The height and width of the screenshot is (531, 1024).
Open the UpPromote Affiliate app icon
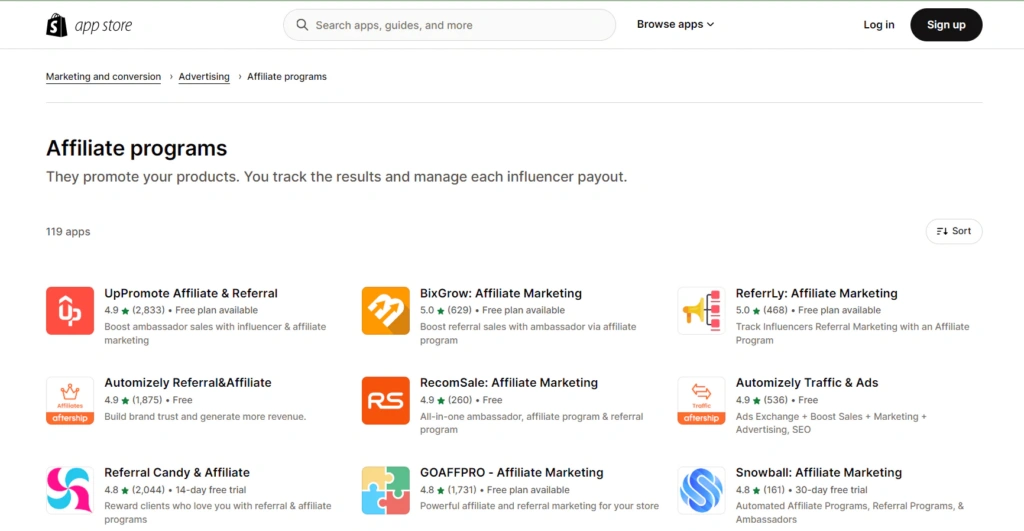[x=70, y=310]
